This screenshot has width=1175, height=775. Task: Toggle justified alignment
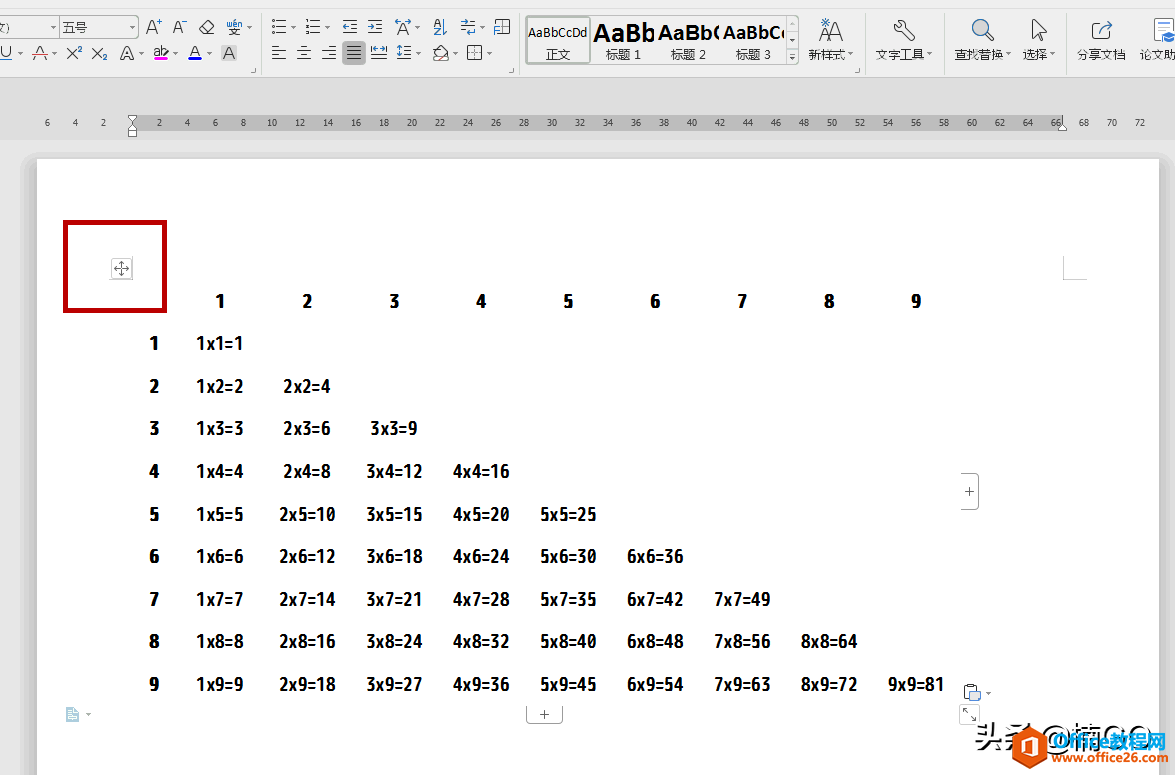point(354,53)
